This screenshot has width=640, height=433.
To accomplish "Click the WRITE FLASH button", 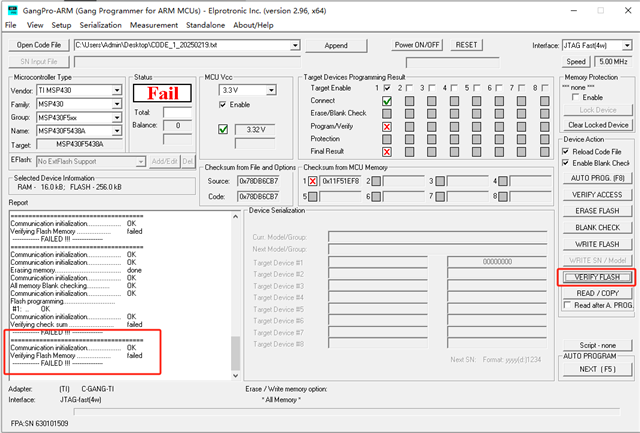I will point(598,244).
